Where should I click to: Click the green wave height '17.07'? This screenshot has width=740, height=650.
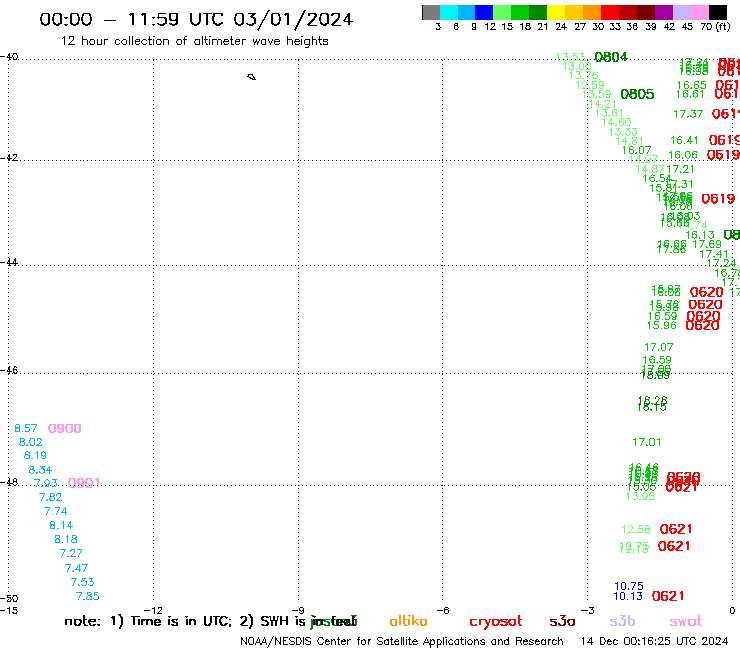click(659, 347)
